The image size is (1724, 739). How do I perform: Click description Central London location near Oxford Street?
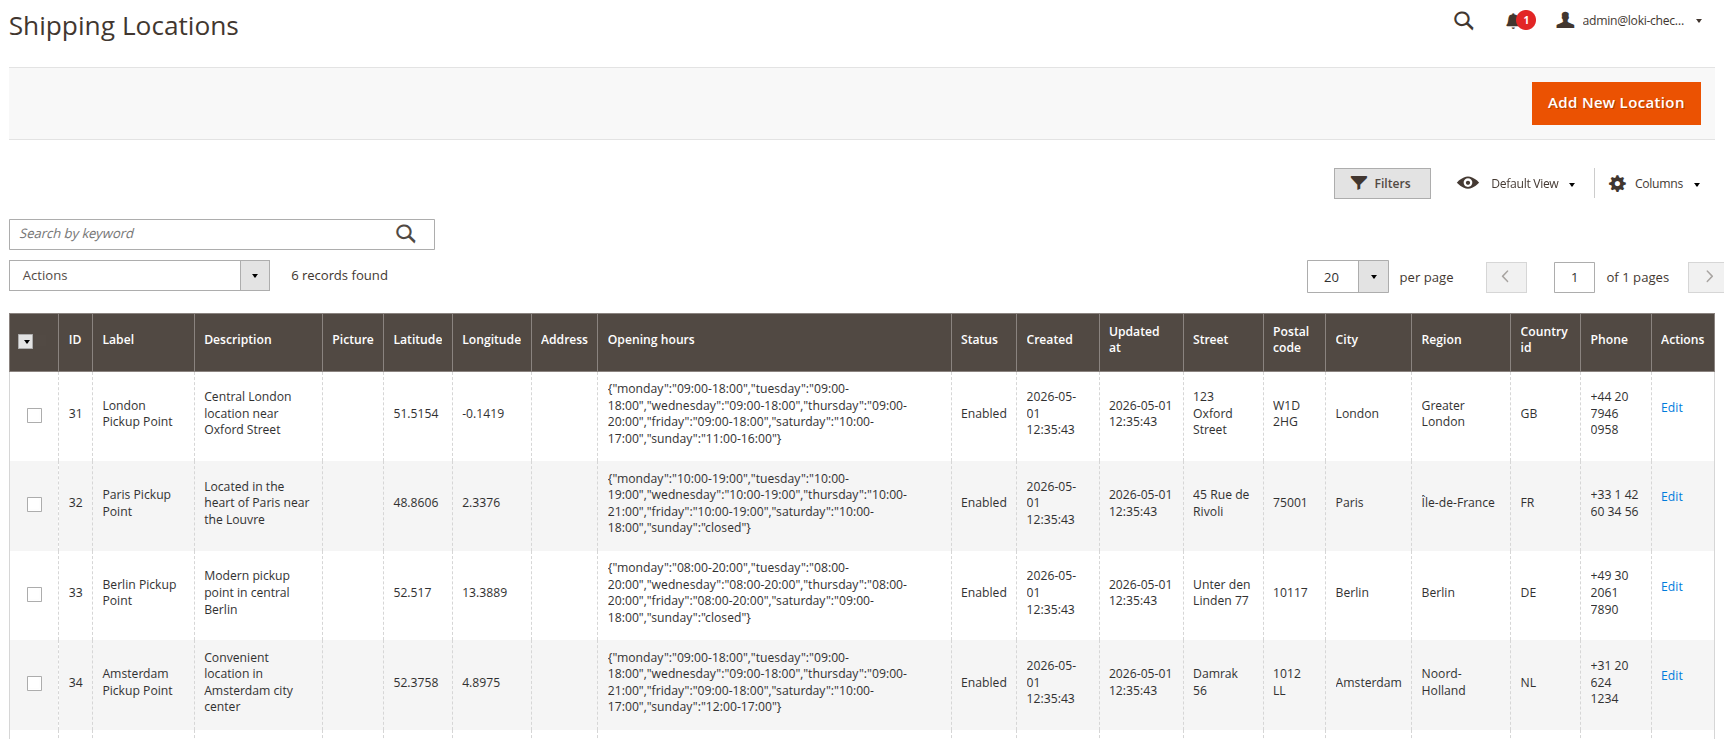[248, 414]
